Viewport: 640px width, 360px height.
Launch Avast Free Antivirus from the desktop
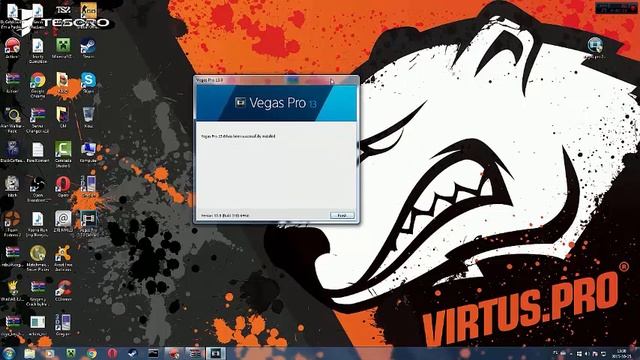(x=63, y=258)
